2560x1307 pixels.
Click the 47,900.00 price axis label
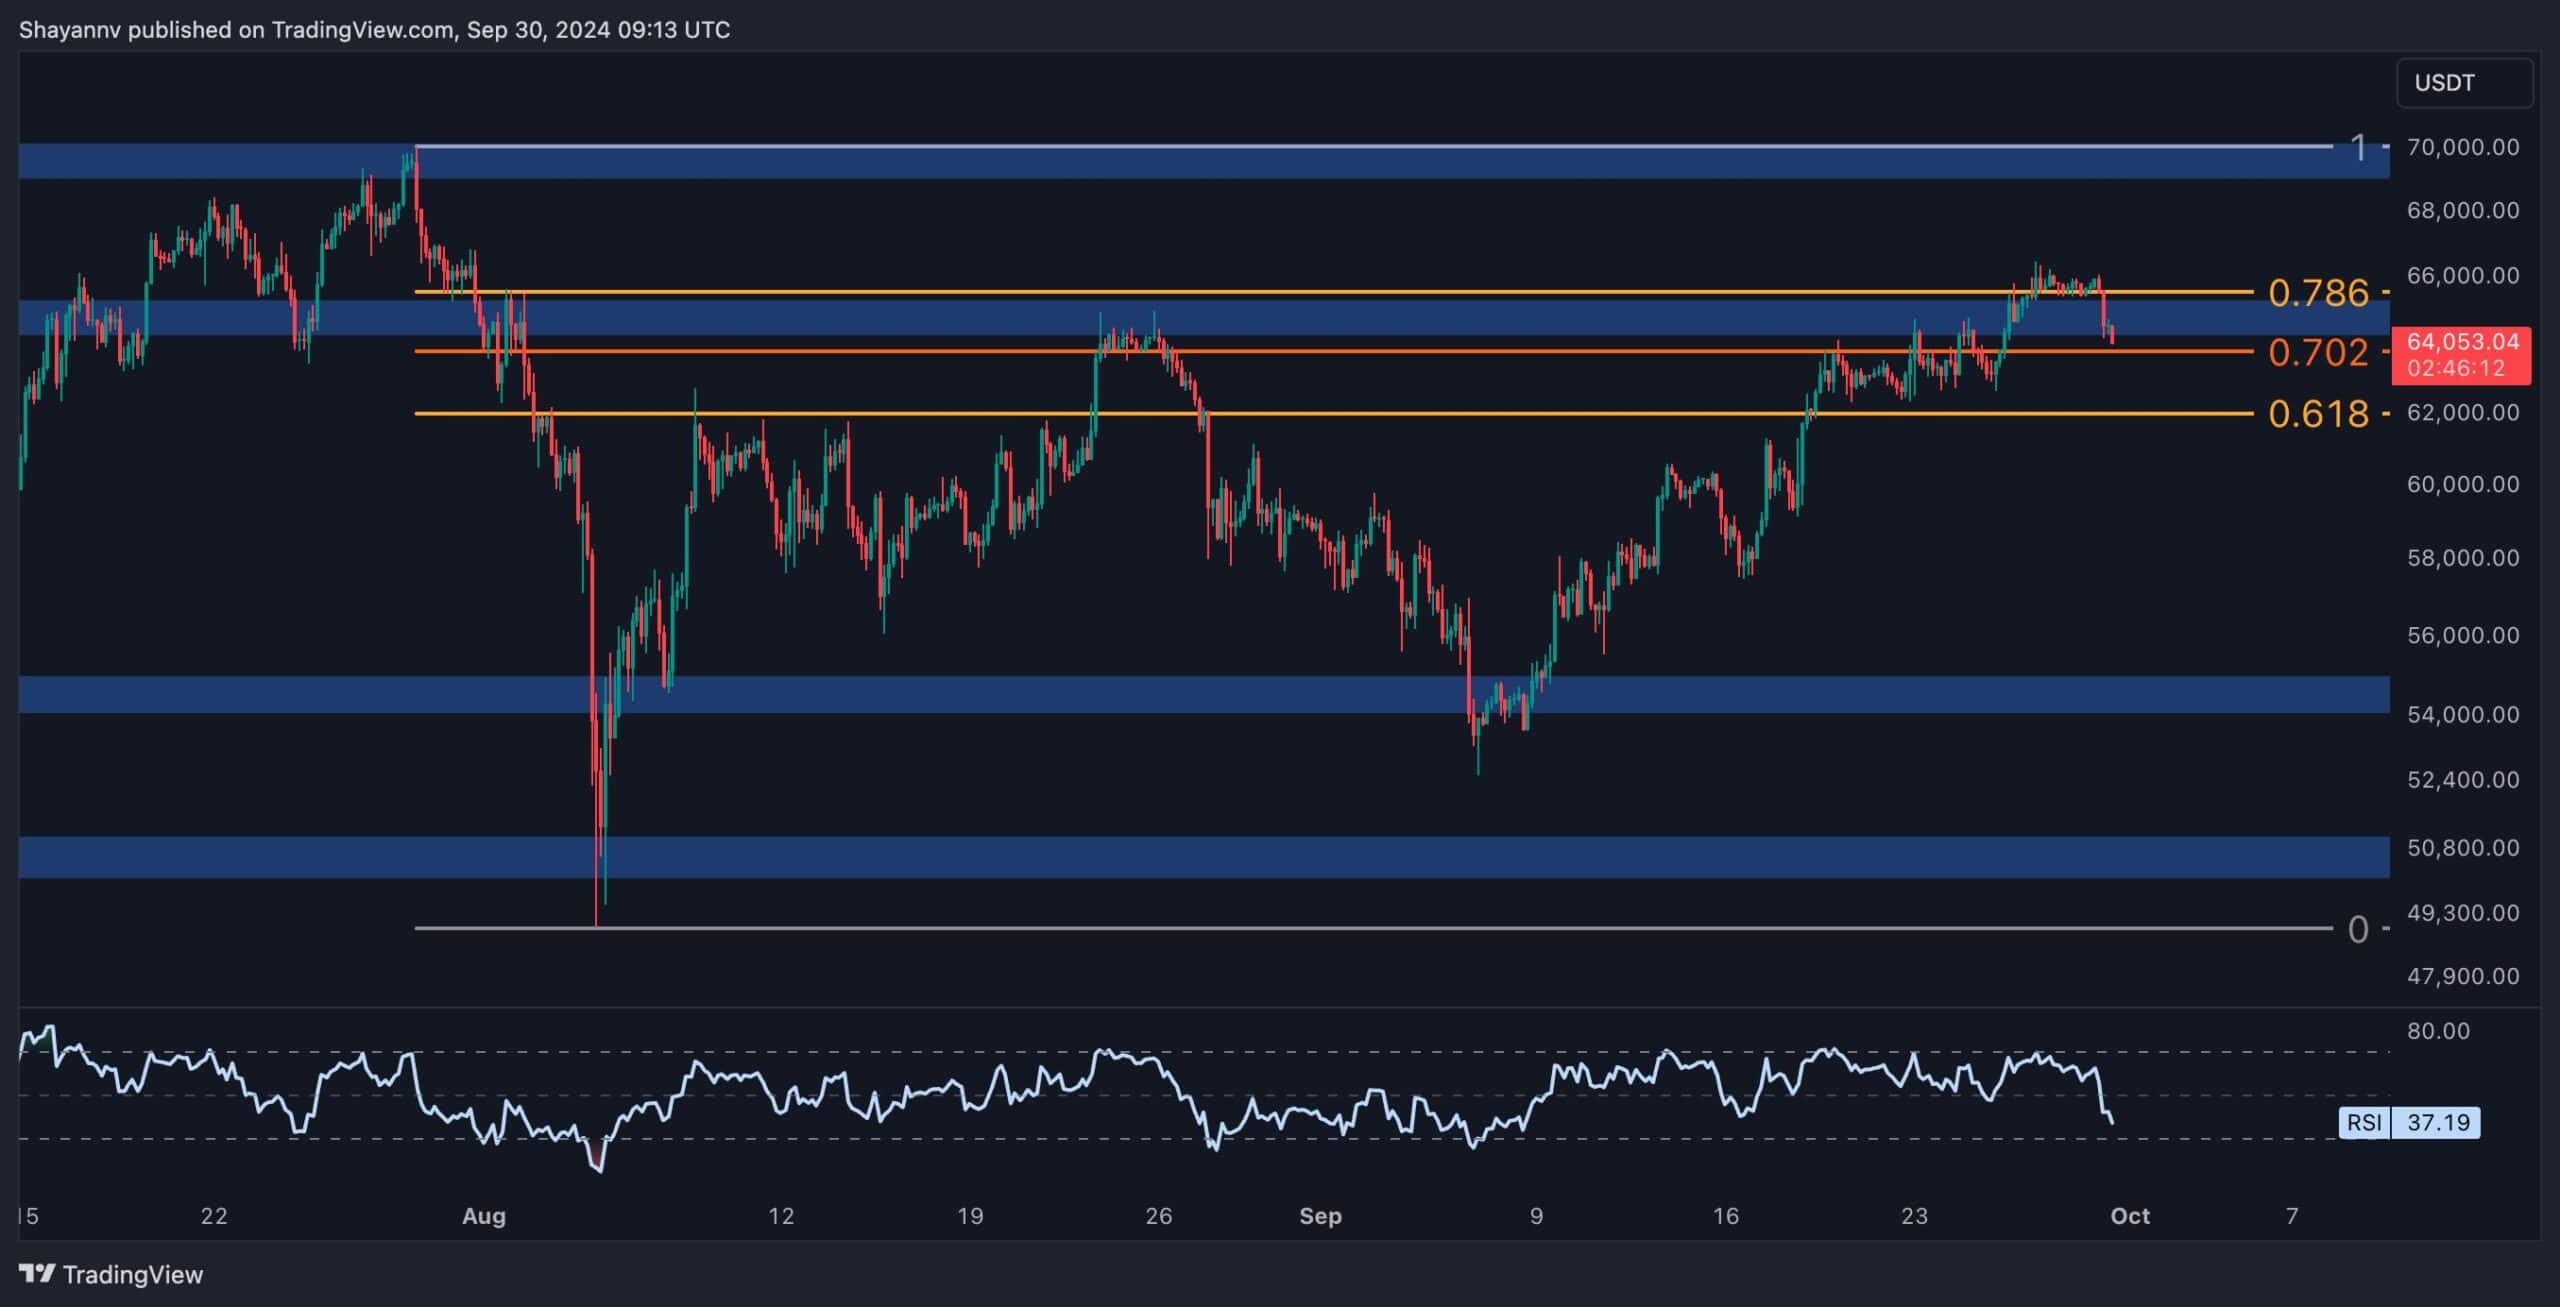pyautogui.click(x=2463, y=976)
